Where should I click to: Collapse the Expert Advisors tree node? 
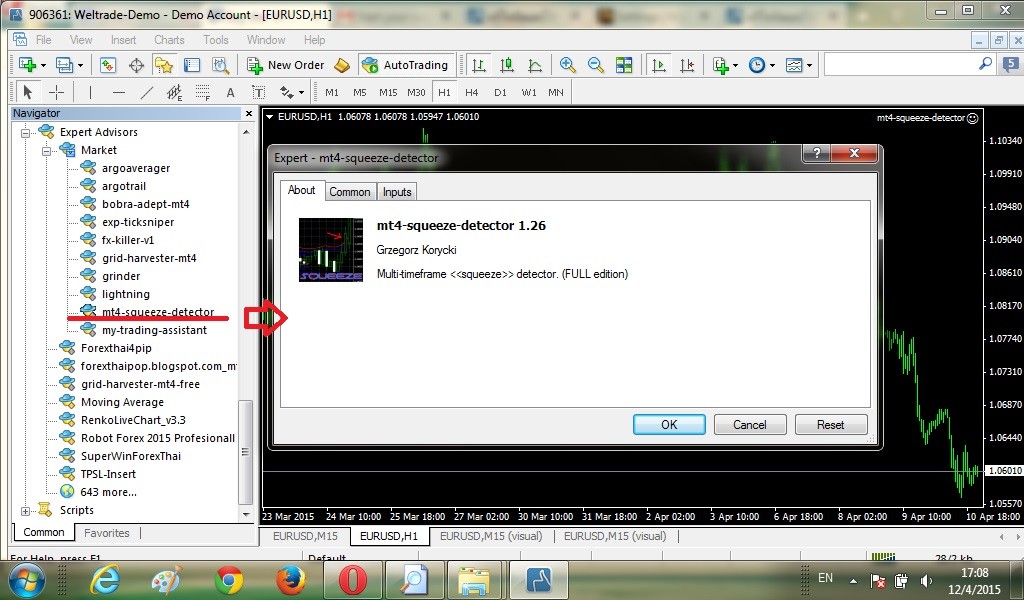[x=25, y=133]
